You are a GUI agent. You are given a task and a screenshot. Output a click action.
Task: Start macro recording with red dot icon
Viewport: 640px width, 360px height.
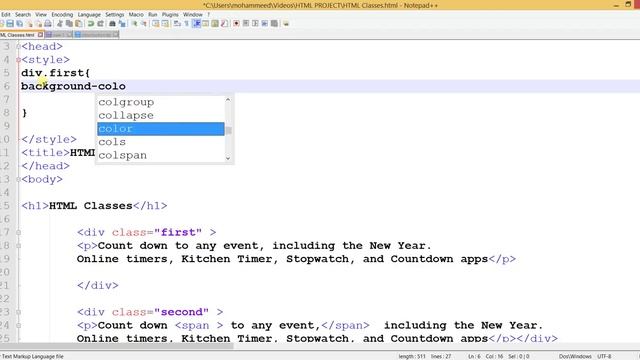tap(236, 24)
